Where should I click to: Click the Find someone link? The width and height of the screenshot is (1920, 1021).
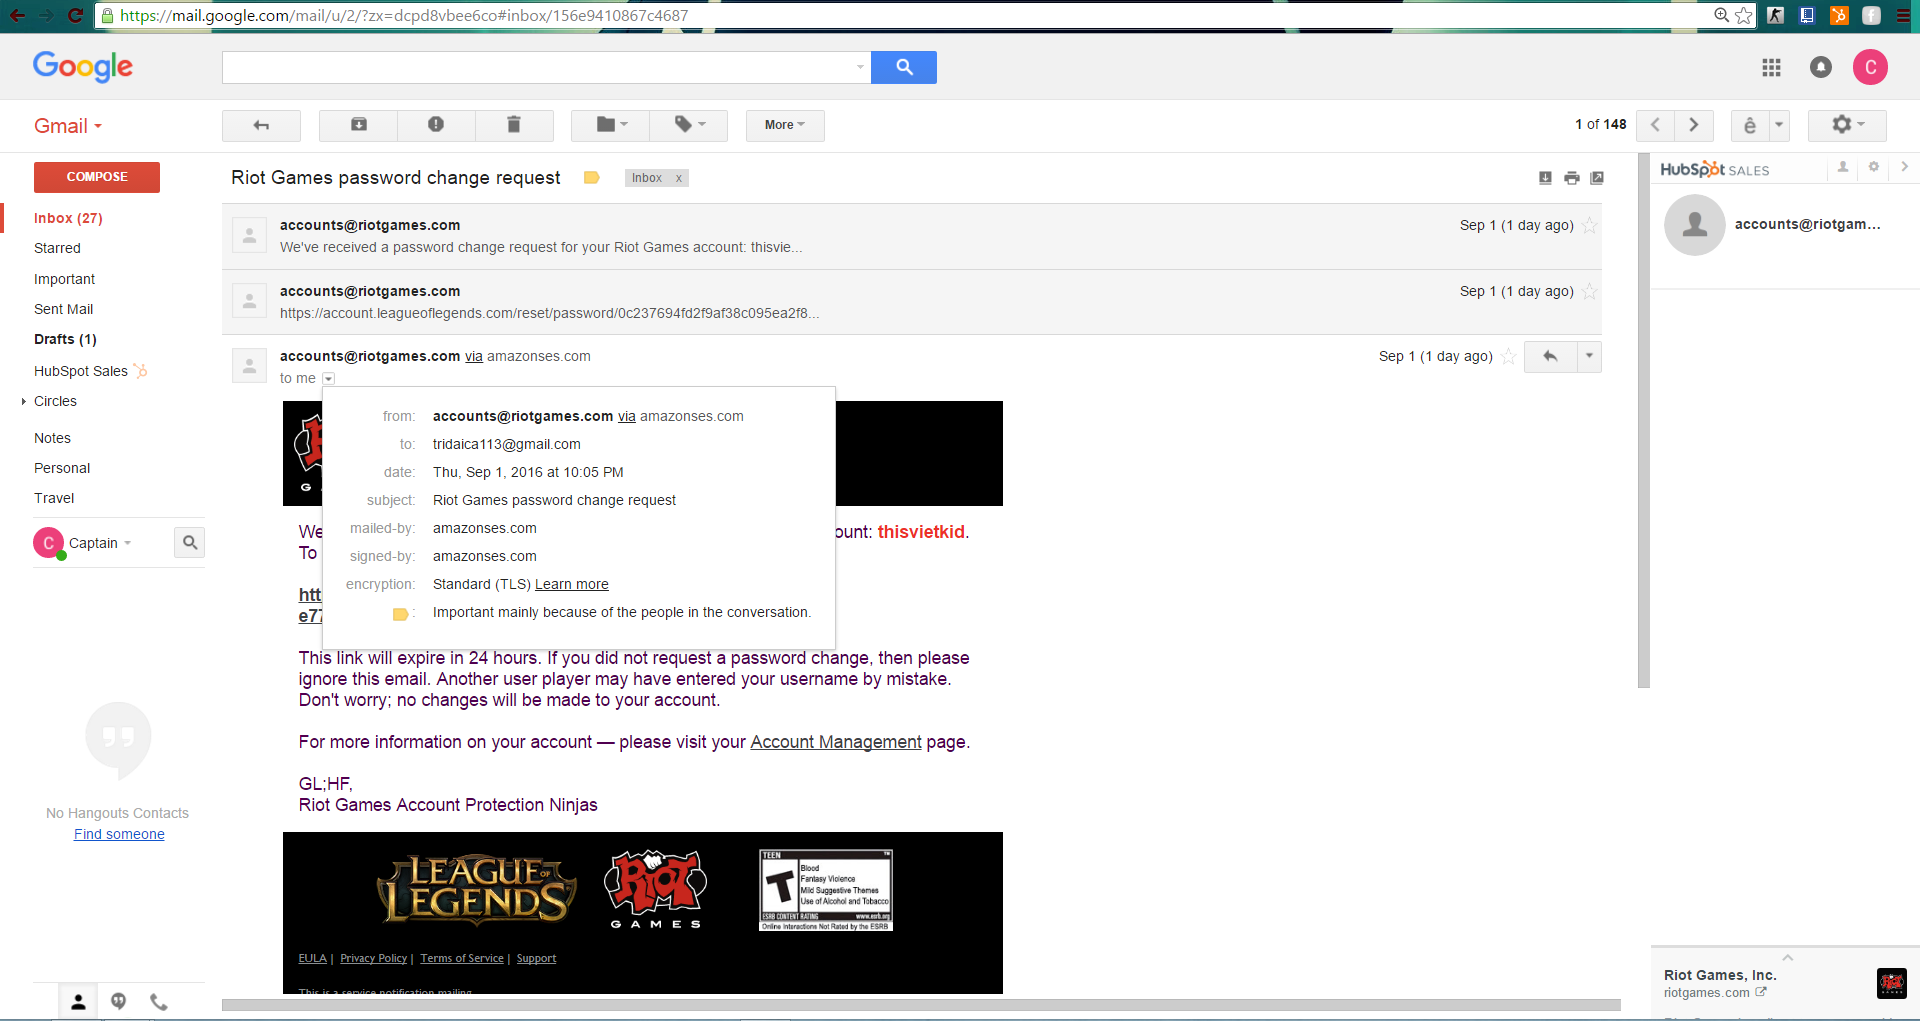(x=119, y=834)
